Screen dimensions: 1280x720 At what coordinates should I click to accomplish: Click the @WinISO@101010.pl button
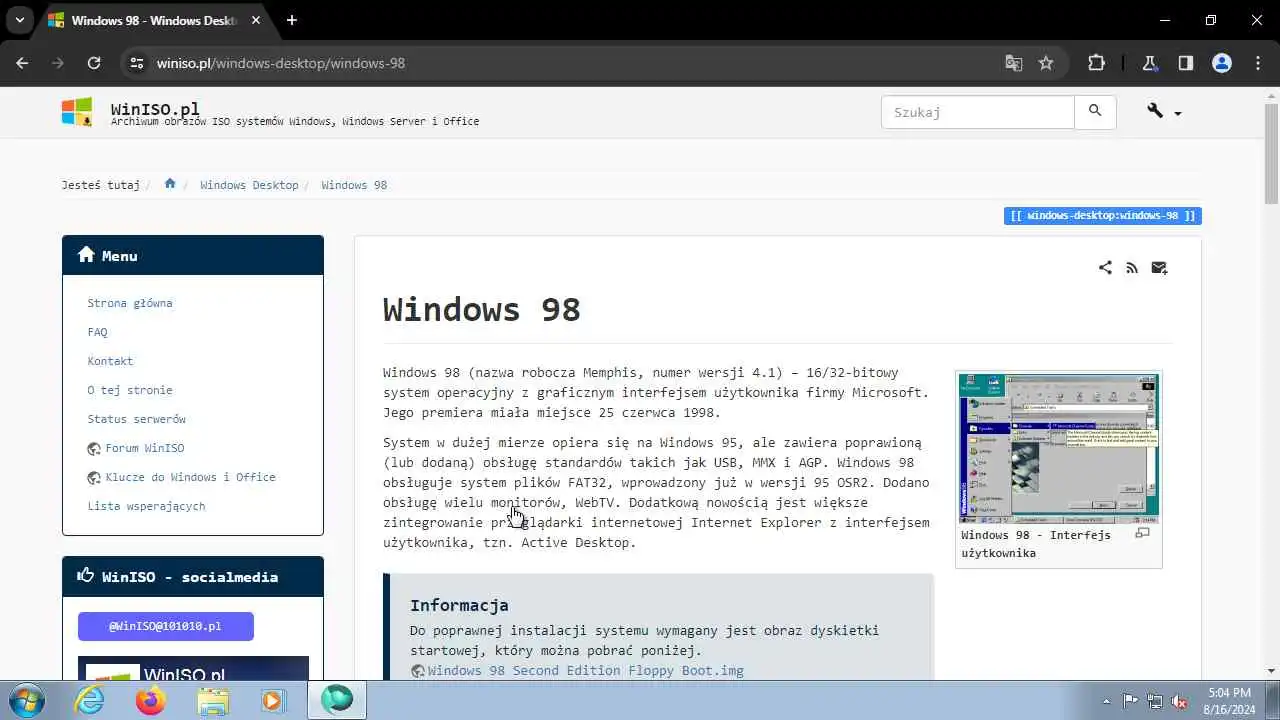coord(166,626)
